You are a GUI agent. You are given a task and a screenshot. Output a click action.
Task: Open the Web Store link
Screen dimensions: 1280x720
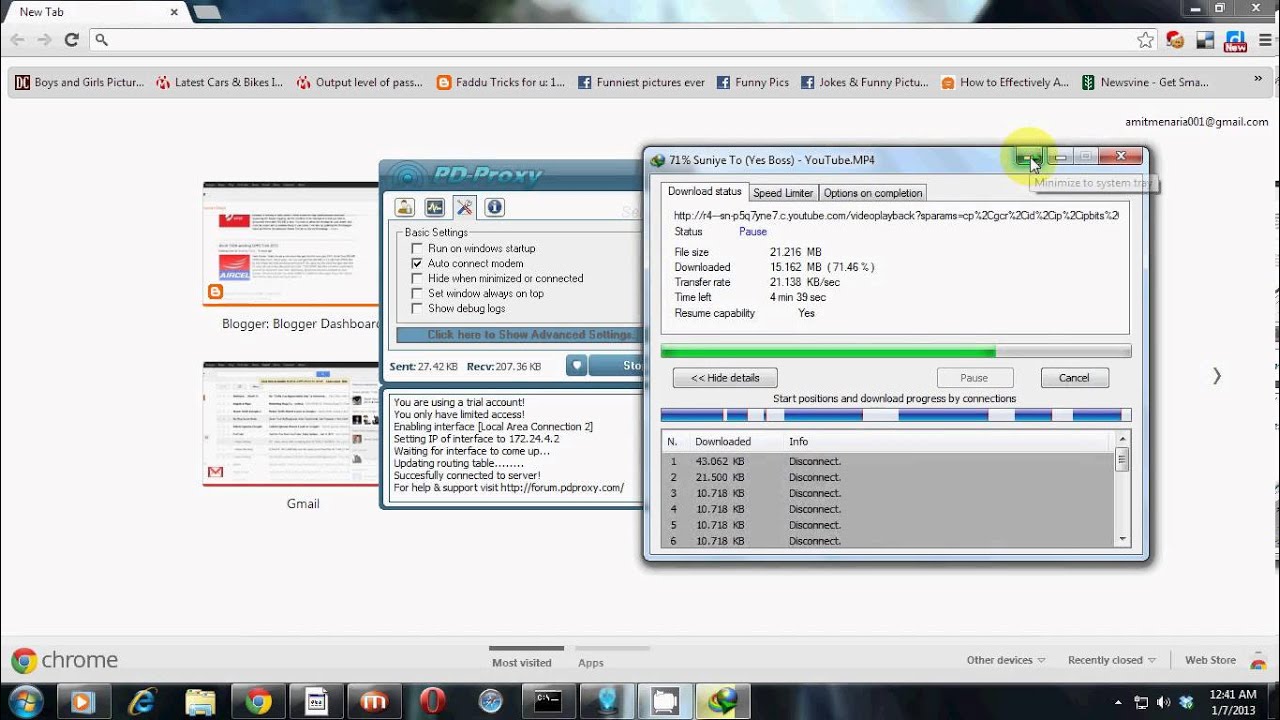[x=1210, y=660]
